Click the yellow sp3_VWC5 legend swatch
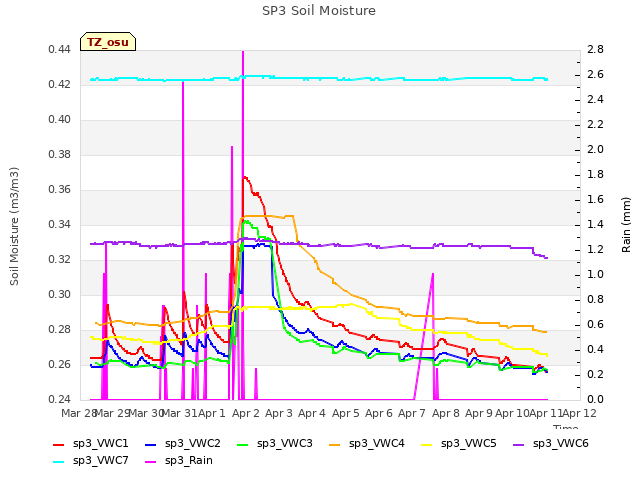Screen dimensions: 640x480 coord(427,444)
